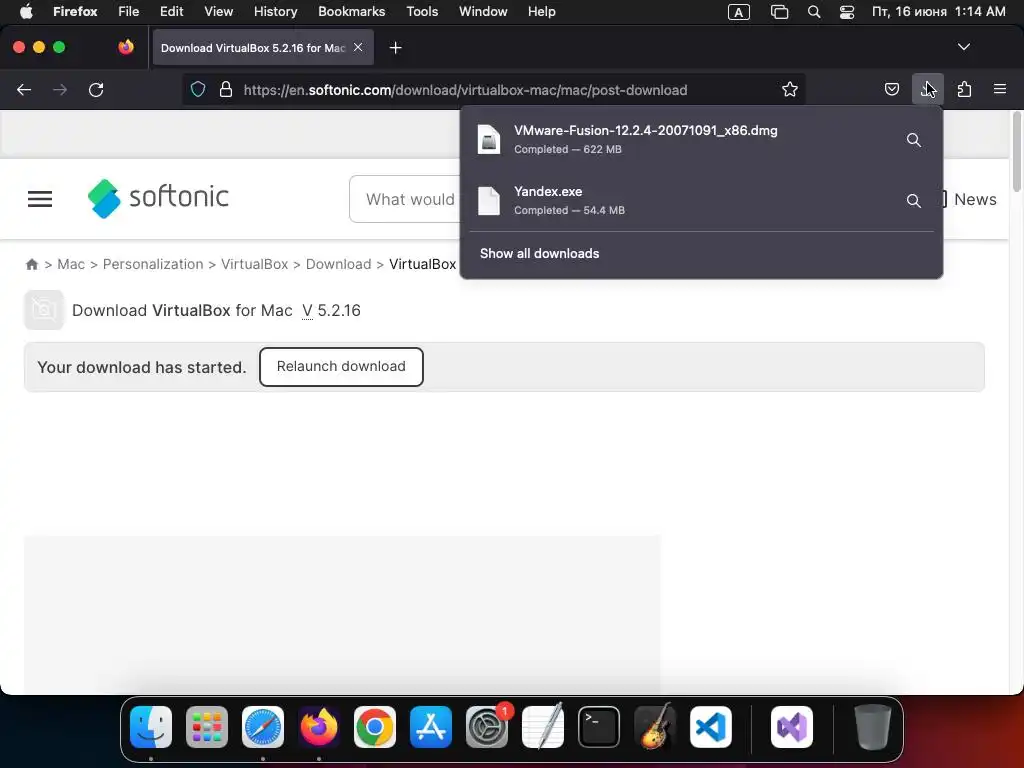Screen dimensions: 1024x768
Task: Open the News link
Action: [x=975, y=199]
